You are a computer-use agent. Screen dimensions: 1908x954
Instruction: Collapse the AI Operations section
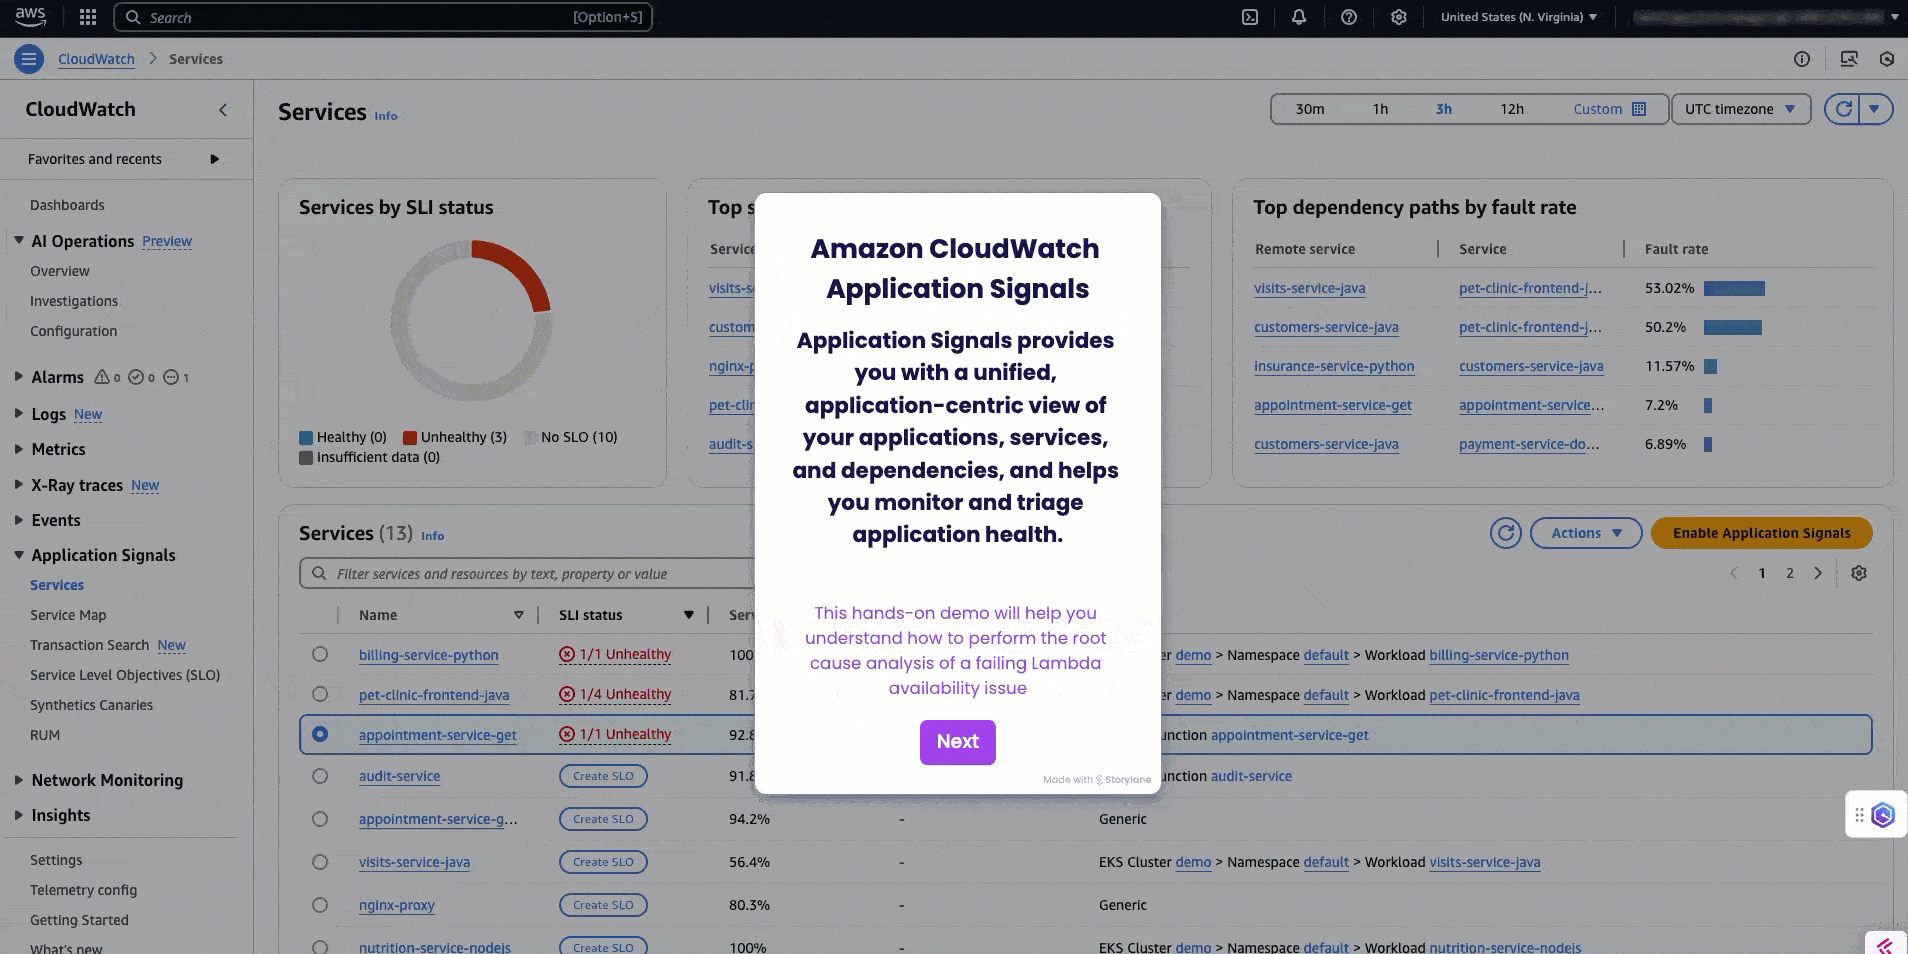tap(19, 240)
